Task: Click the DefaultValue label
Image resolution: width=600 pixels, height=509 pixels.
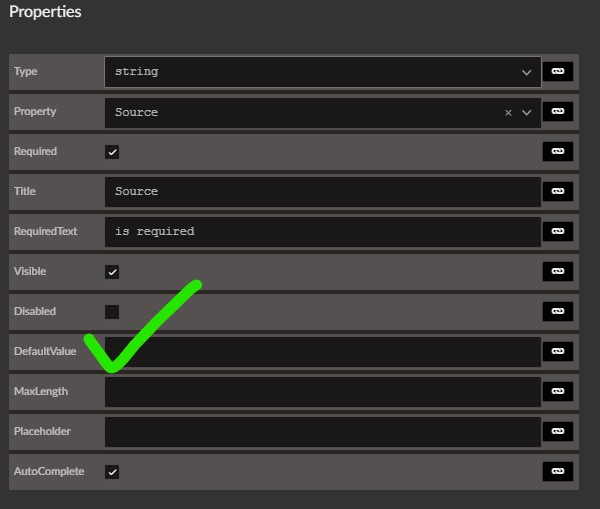Action: point(45,351)
